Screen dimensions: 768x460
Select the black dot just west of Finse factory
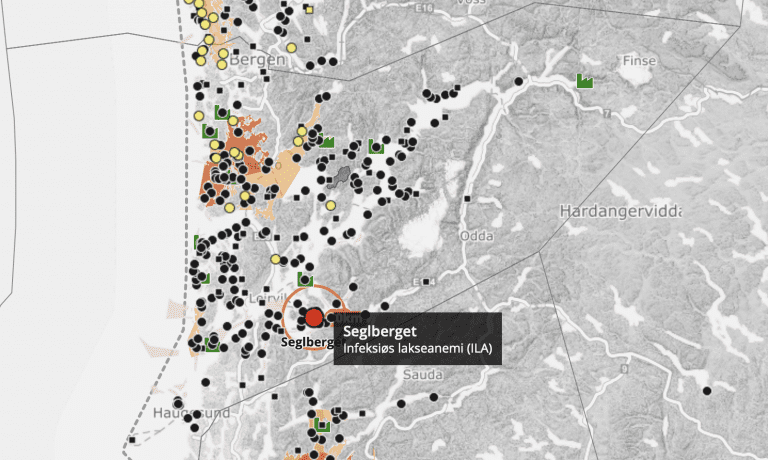coord(519,81)
